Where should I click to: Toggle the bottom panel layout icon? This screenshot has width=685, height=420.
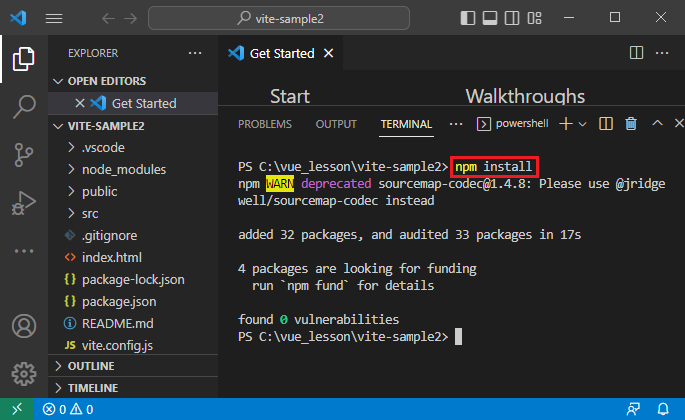click(x=490, y=18)
